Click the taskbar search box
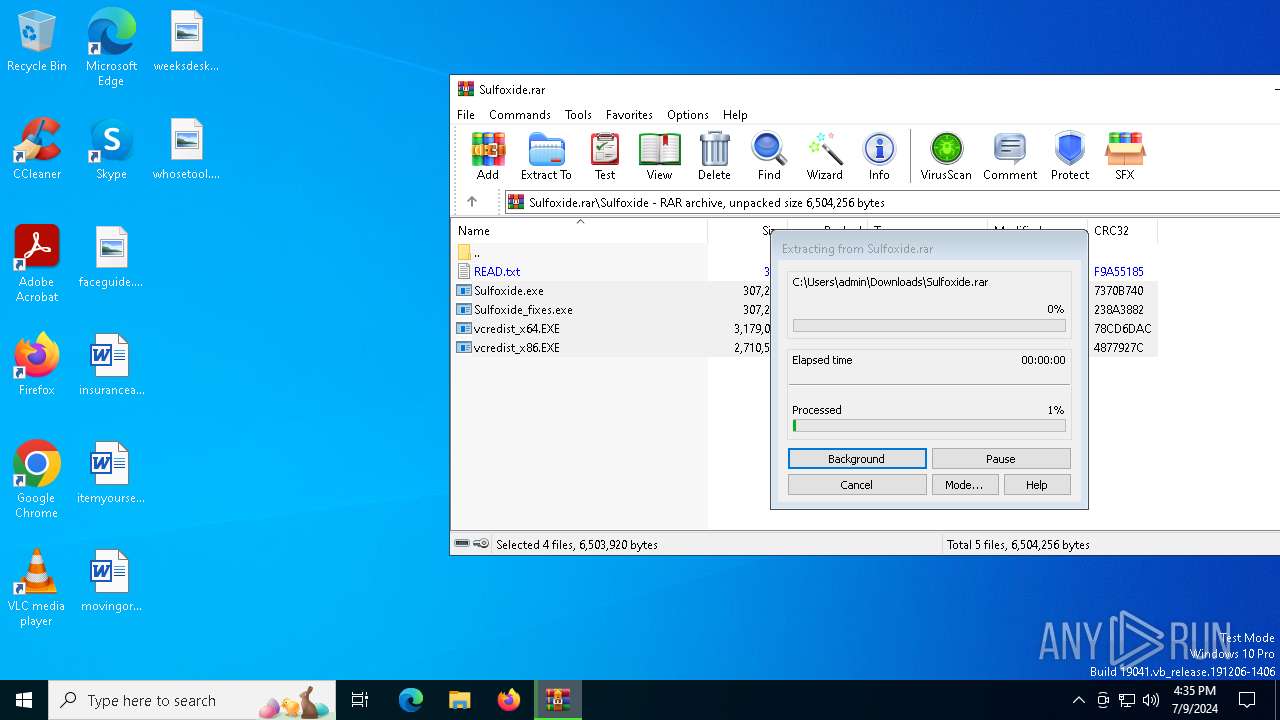This screenshot has height=720, width=1280. pyautogui.click(x=191, y=700)
